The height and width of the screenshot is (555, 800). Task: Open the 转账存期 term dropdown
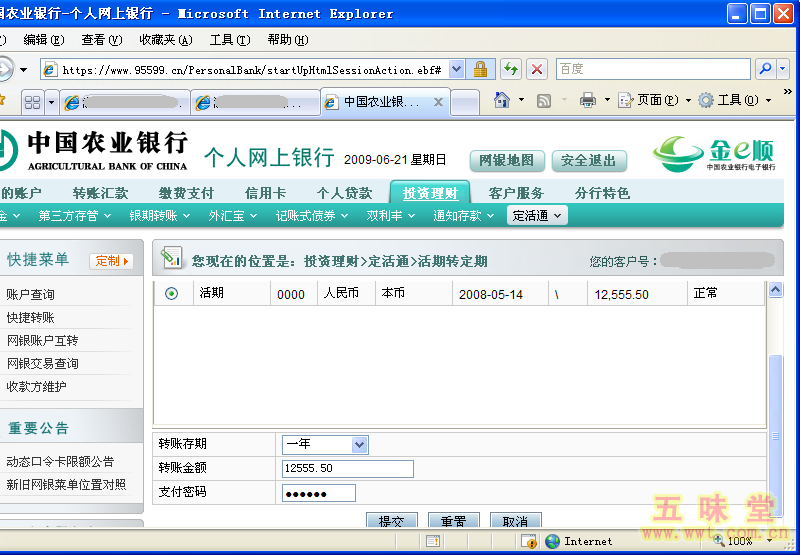pos(359,444)
